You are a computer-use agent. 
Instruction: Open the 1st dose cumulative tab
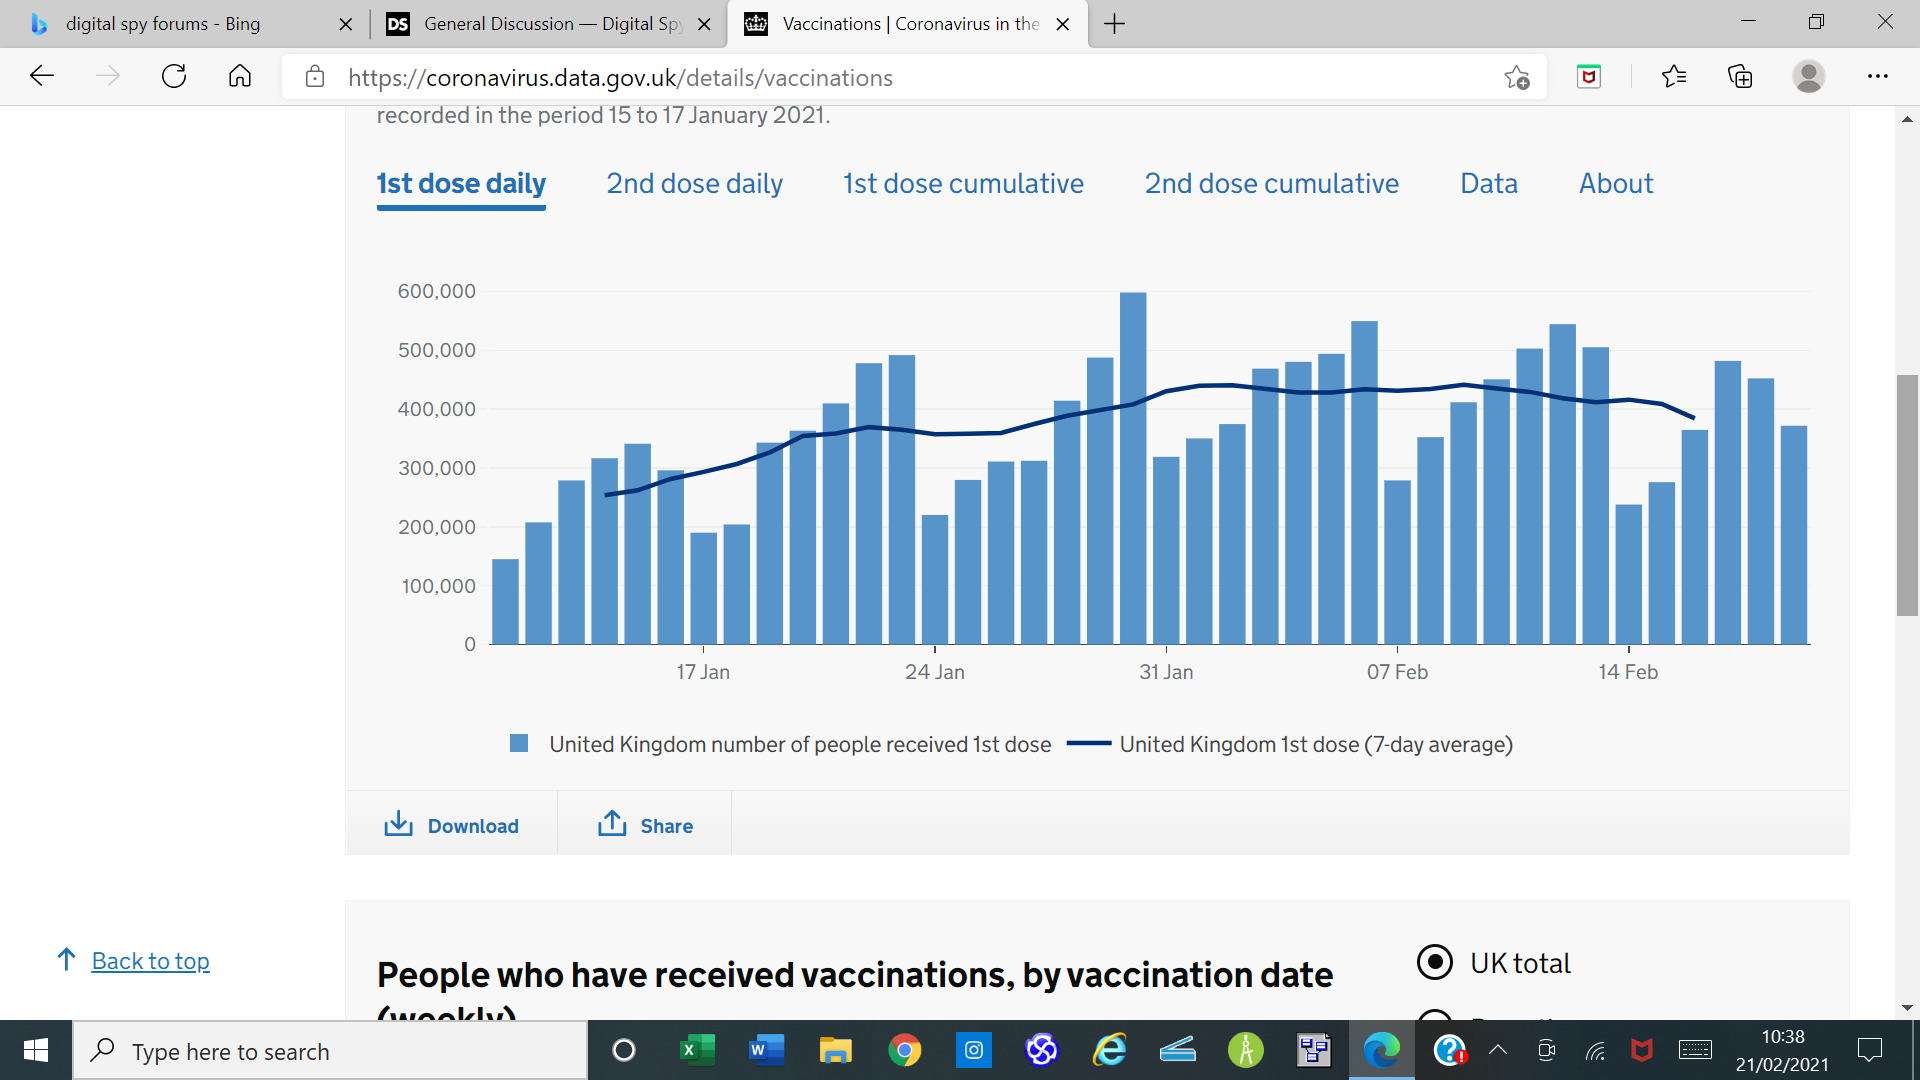point(963,184)
